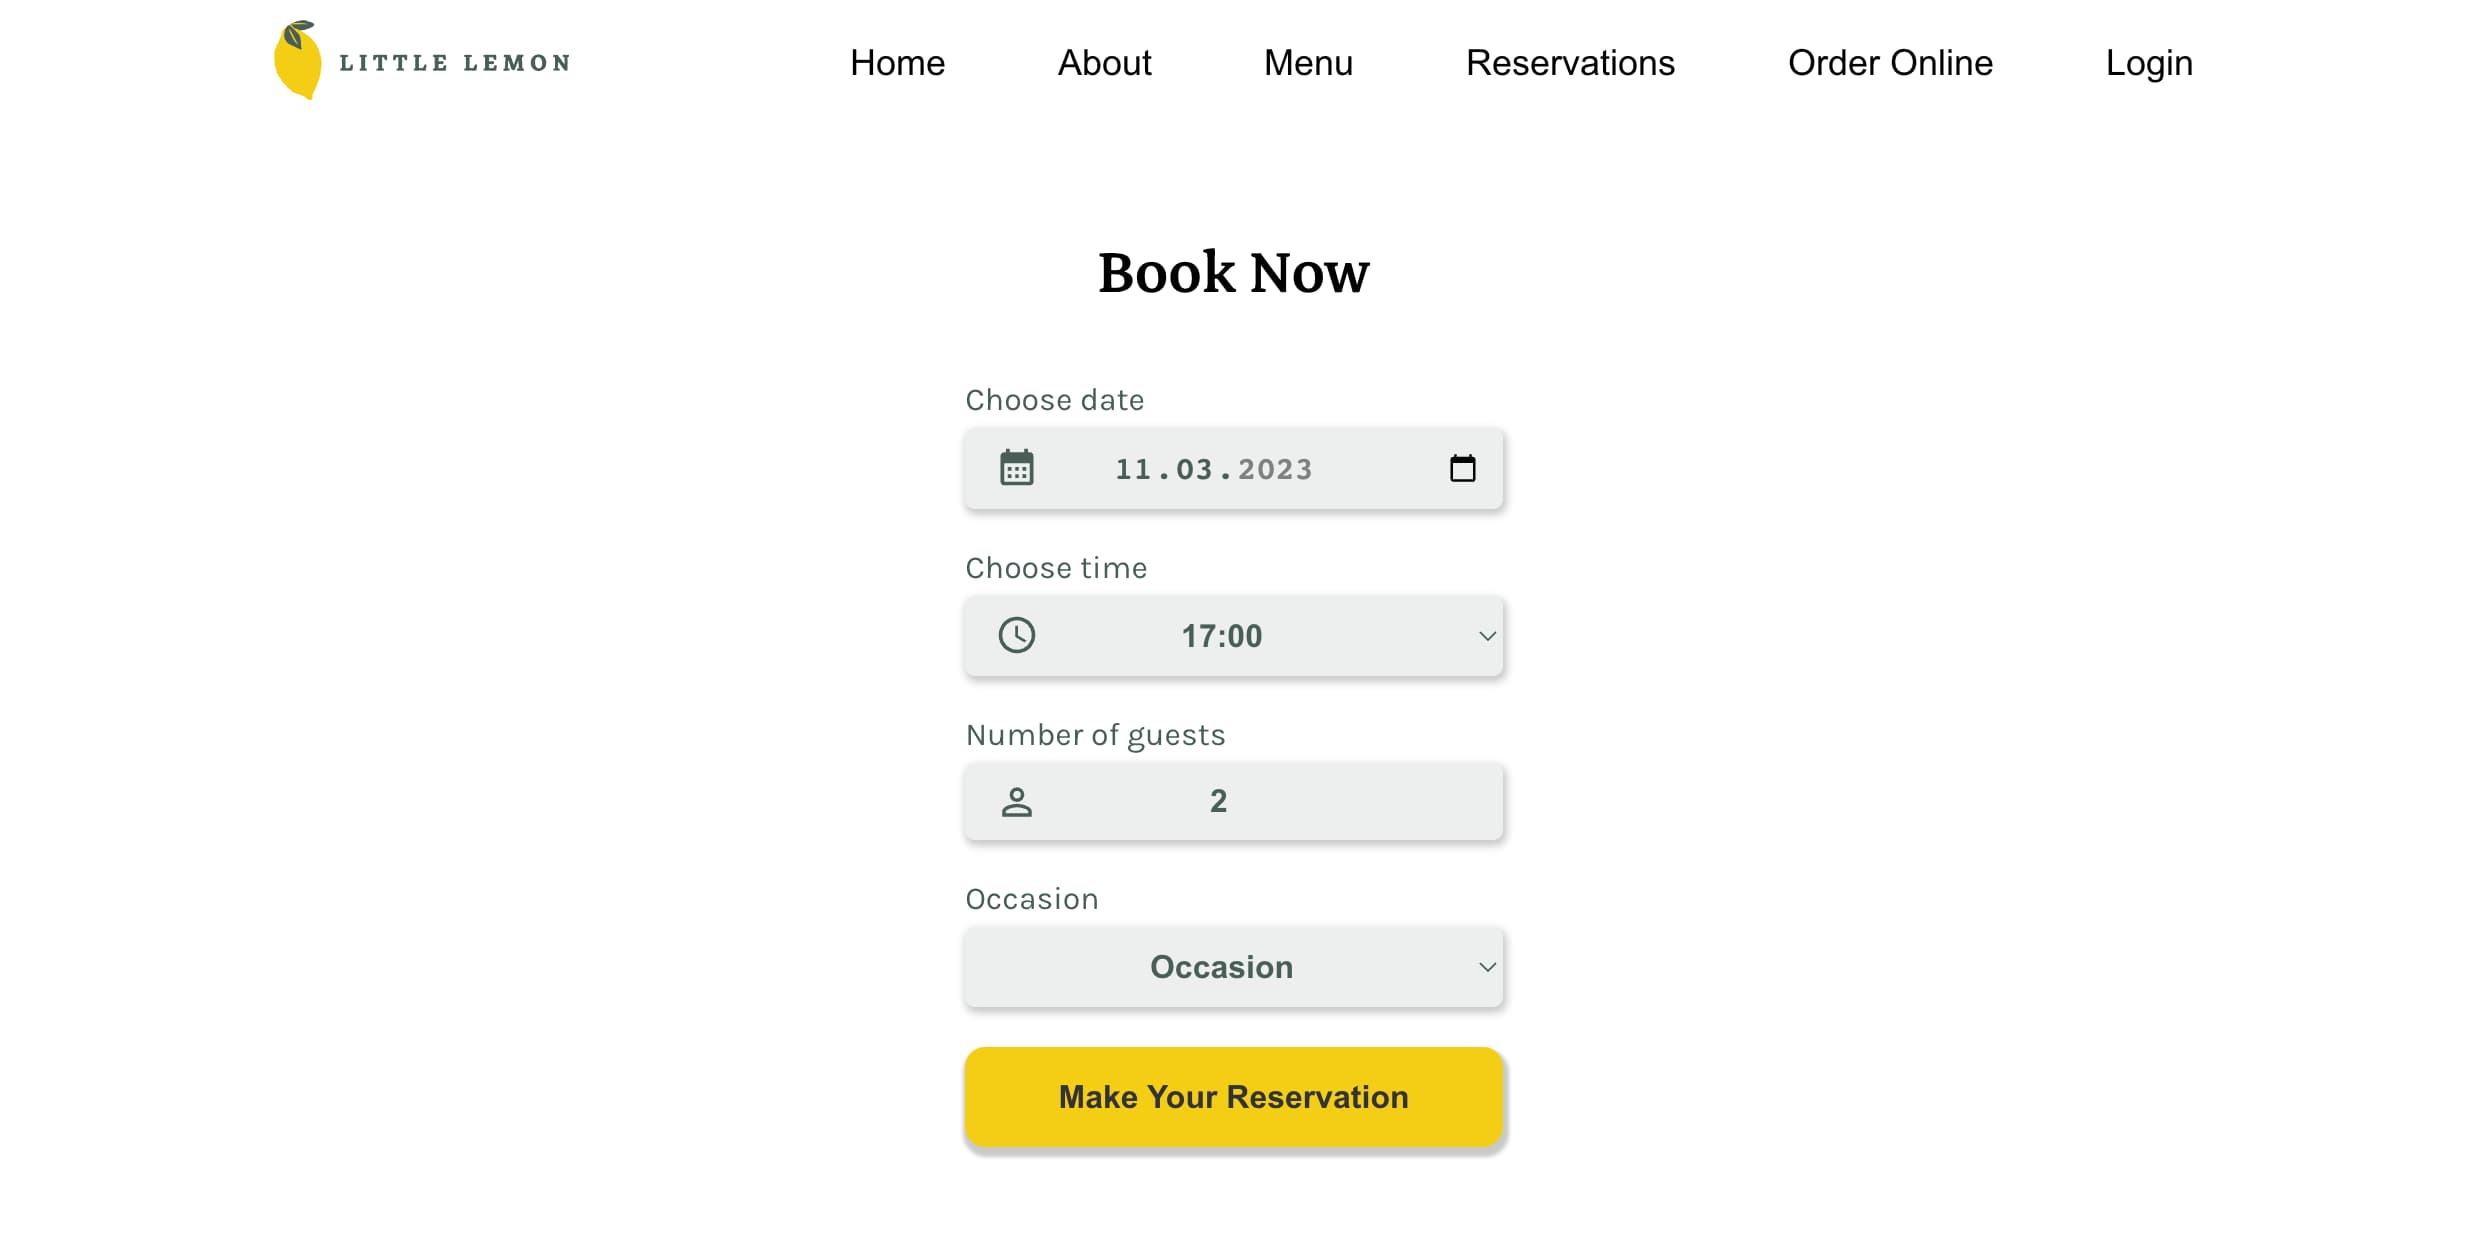2468x1246 pixels.
Task: Open the Reservations menu item
Action: 1569,62
